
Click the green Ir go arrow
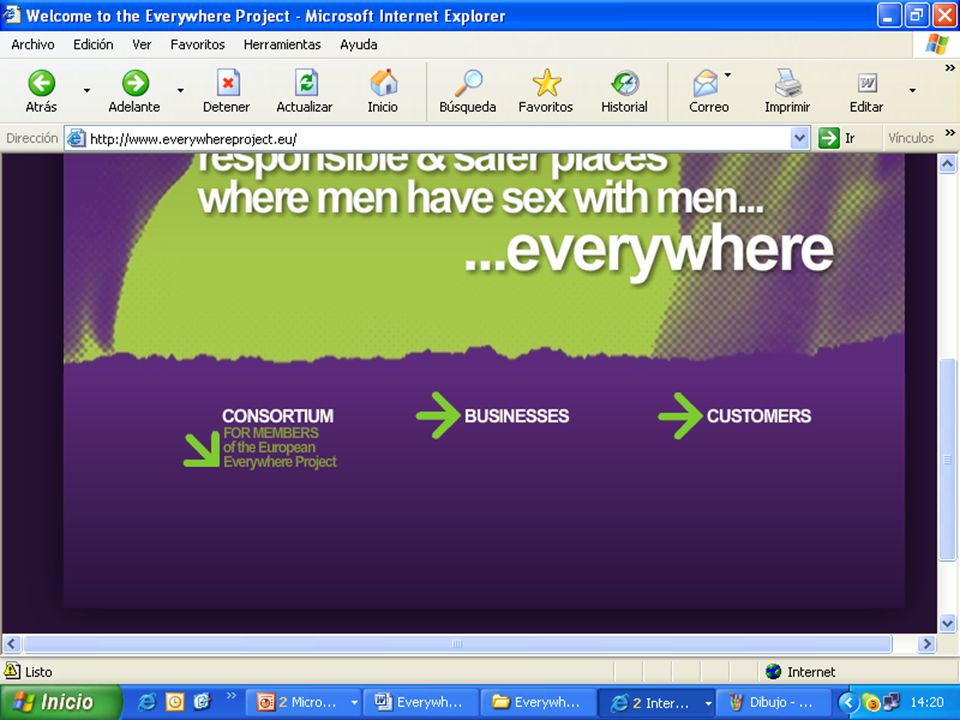click(829, 138)
